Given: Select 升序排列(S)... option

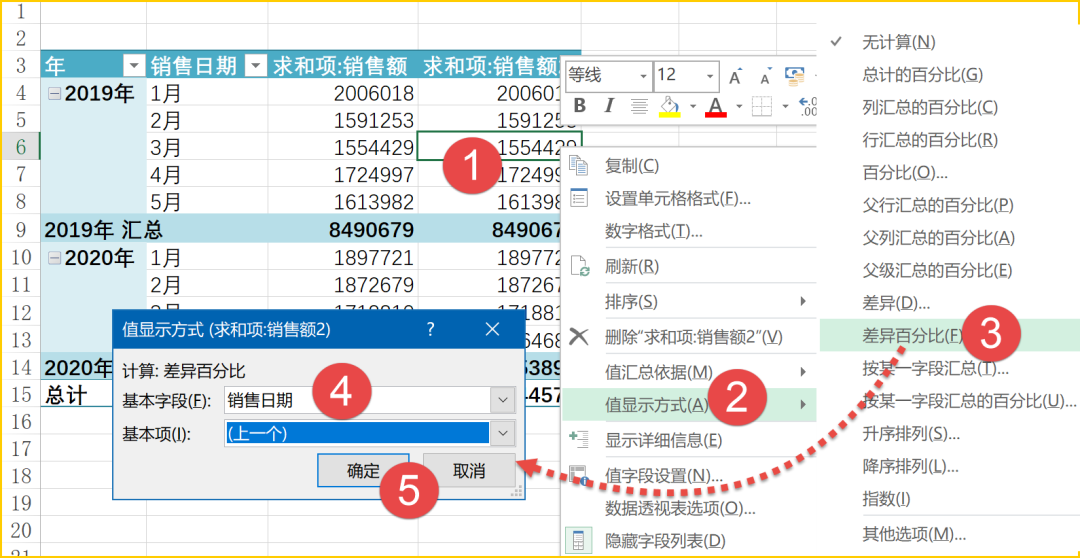Looking at the screenshot, I should pyautogui.click(x=911, y=434).
